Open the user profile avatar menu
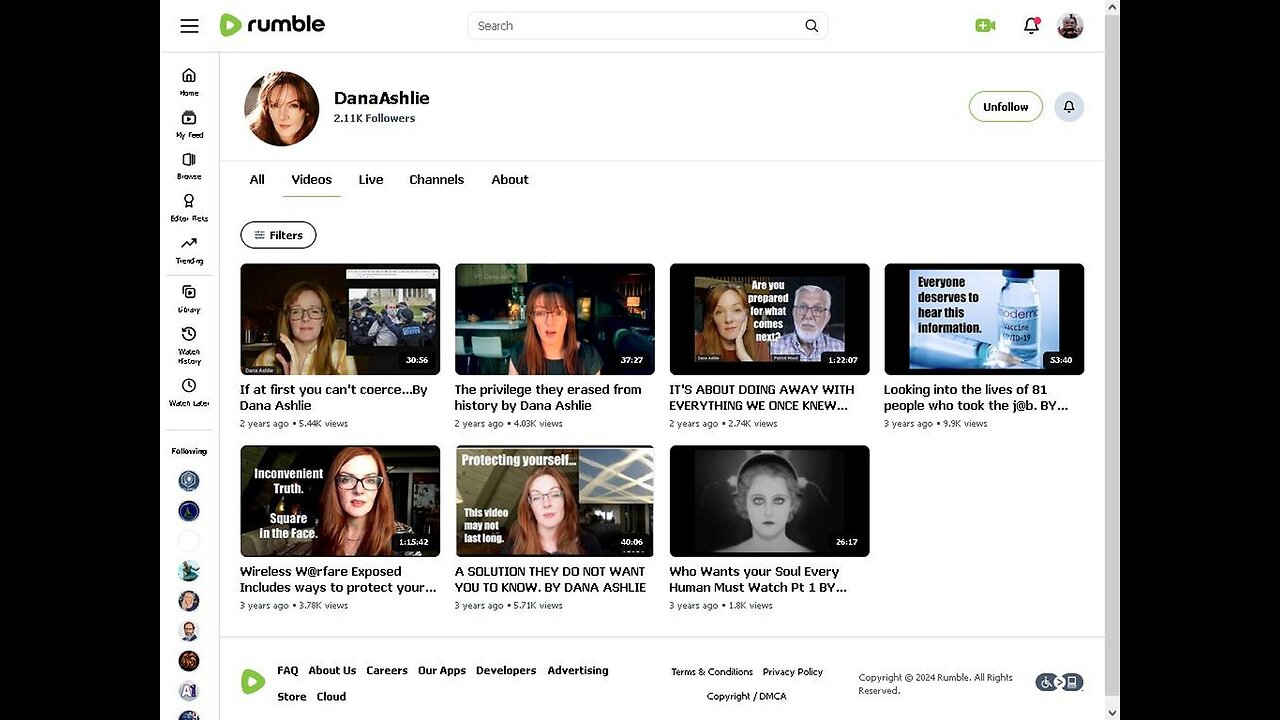 (x=1070, y=26)
